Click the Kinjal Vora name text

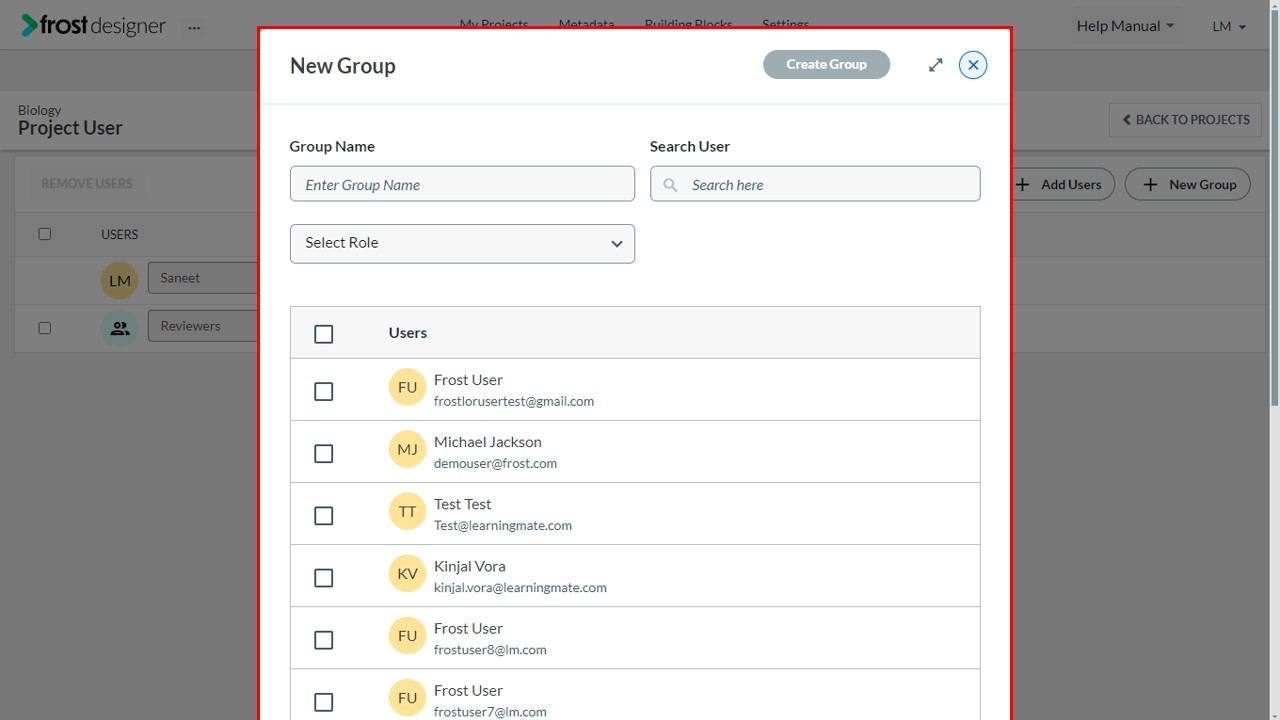(x=469, y=566)
